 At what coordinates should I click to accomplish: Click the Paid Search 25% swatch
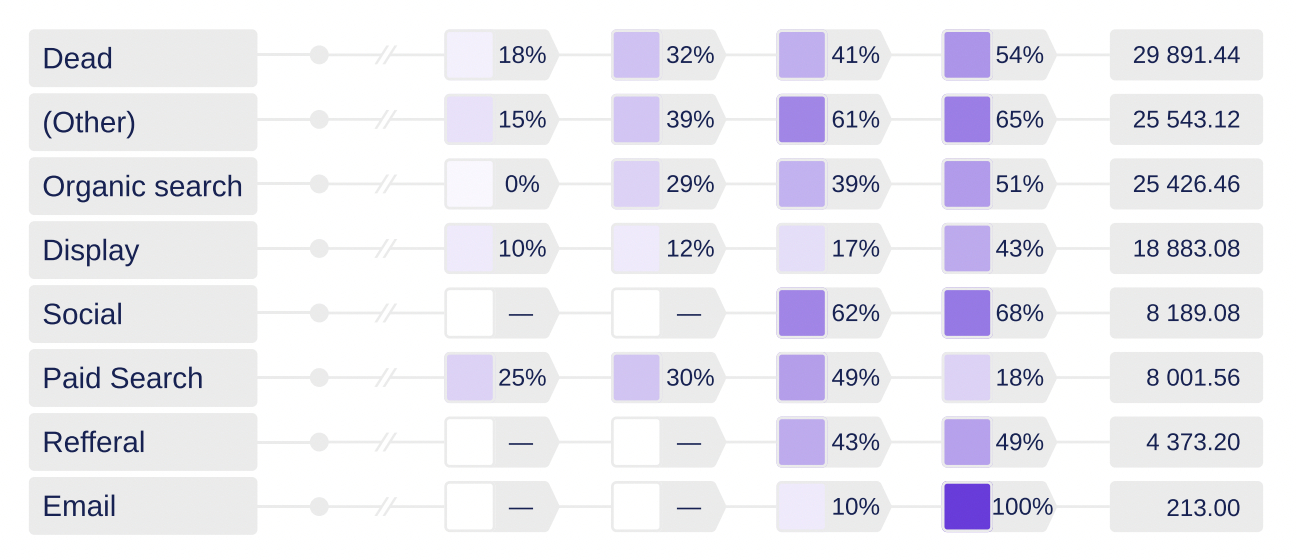469,378
